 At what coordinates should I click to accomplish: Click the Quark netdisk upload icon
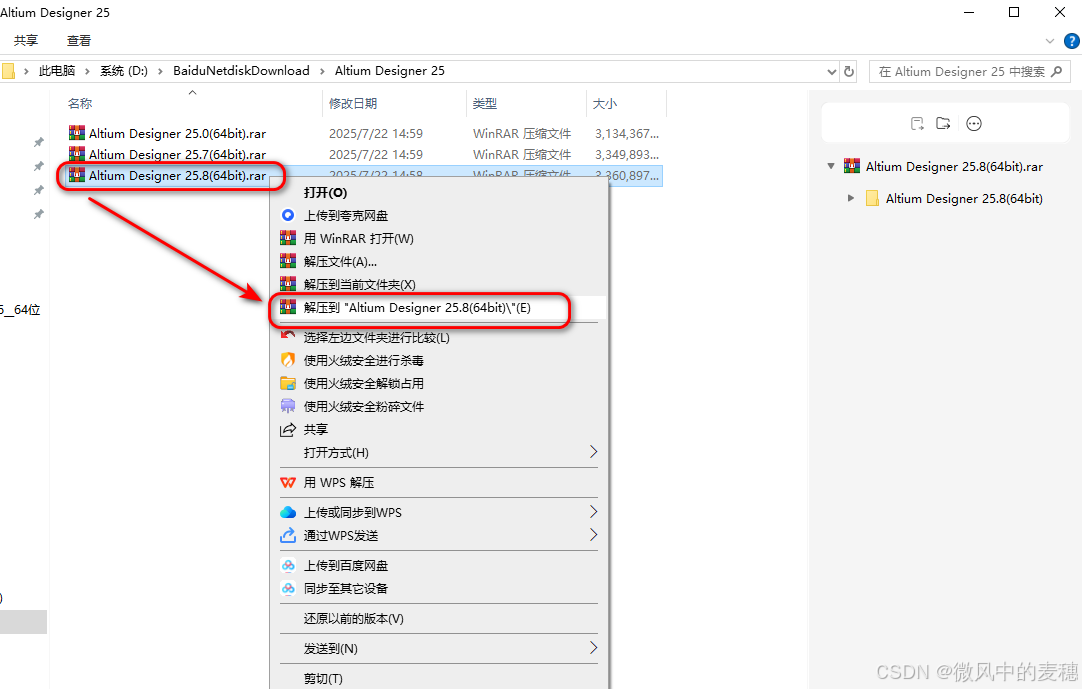288,215
